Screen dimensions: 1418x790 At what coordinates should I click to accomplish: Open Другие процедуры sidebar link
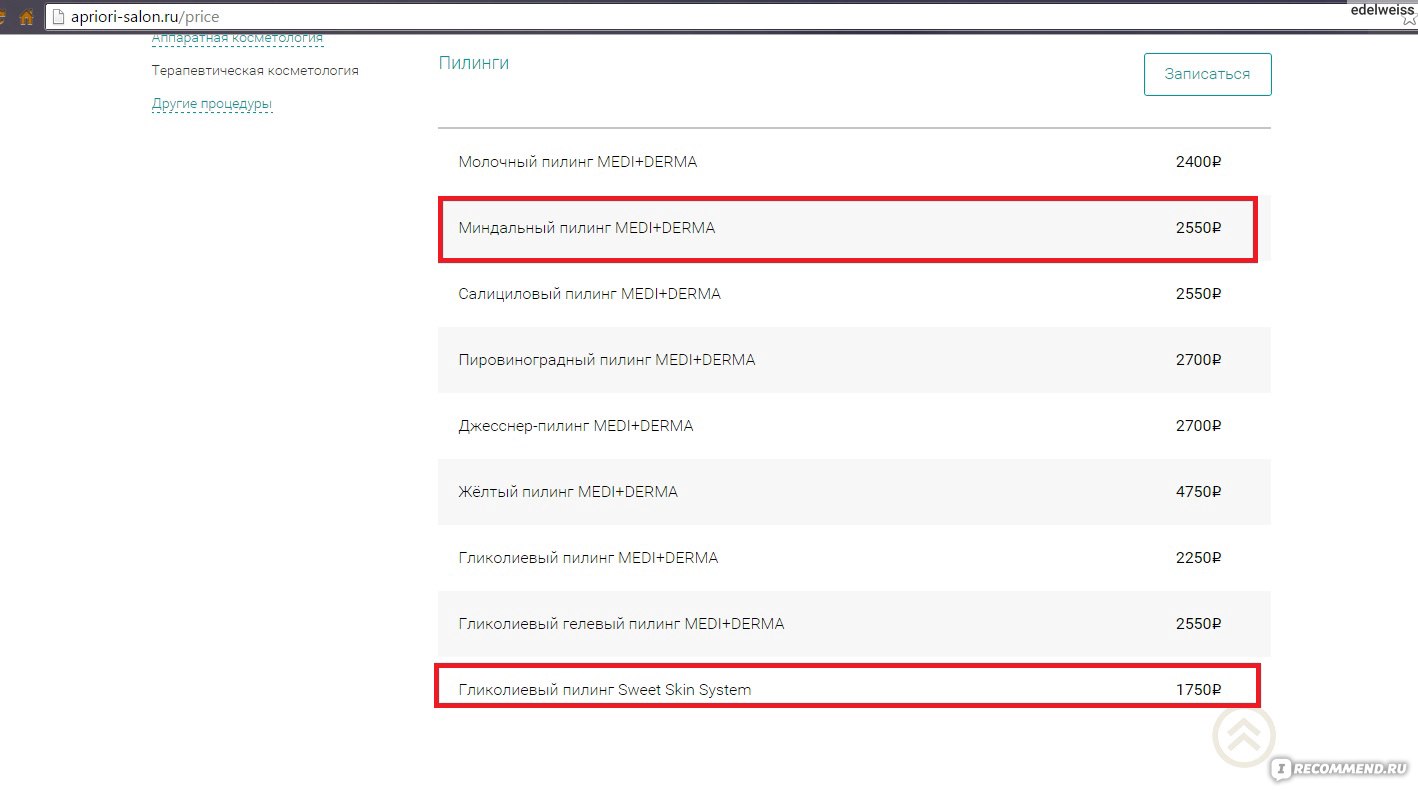pyautogui.click(x=212, y=104)
